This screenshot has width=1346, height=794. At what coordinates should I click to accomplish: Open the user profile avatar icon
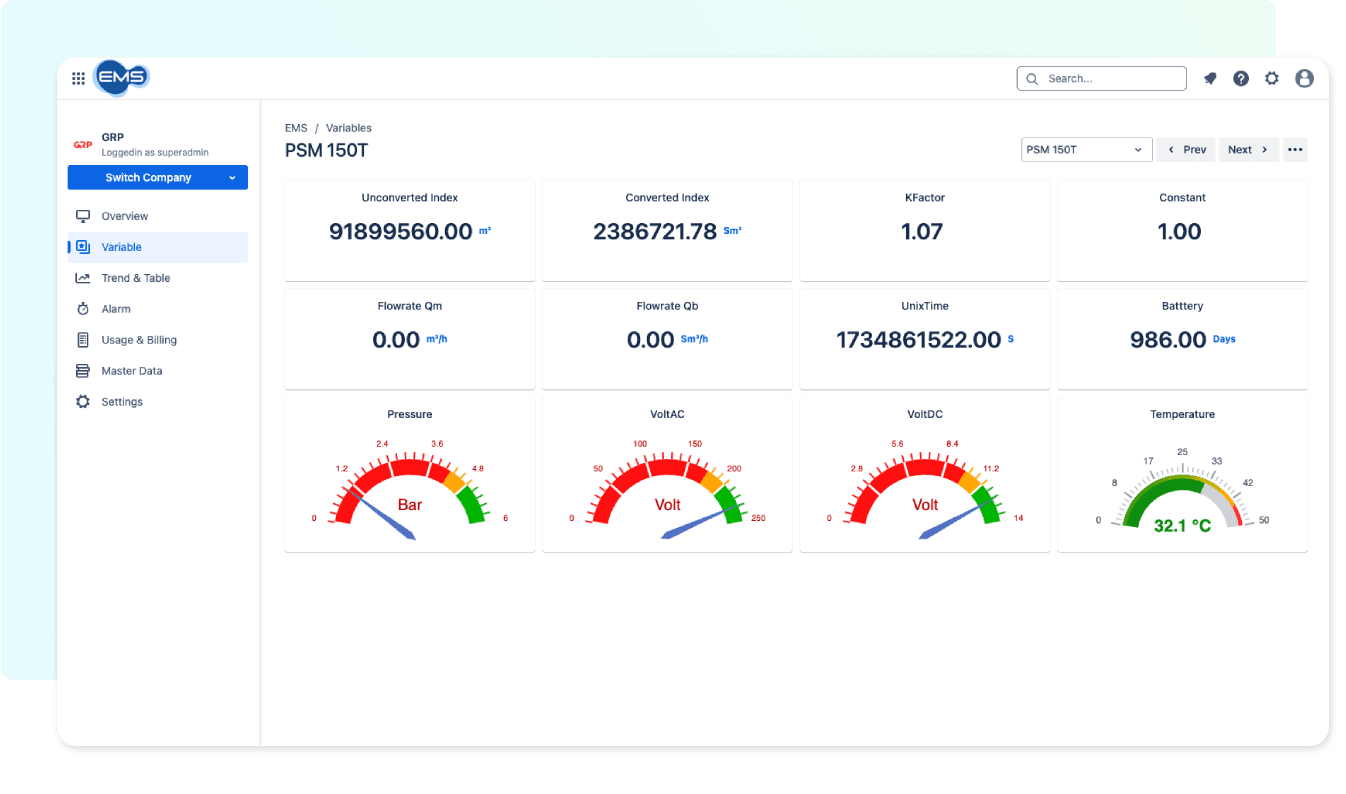pyautogui.click(x=1304, y=78)
